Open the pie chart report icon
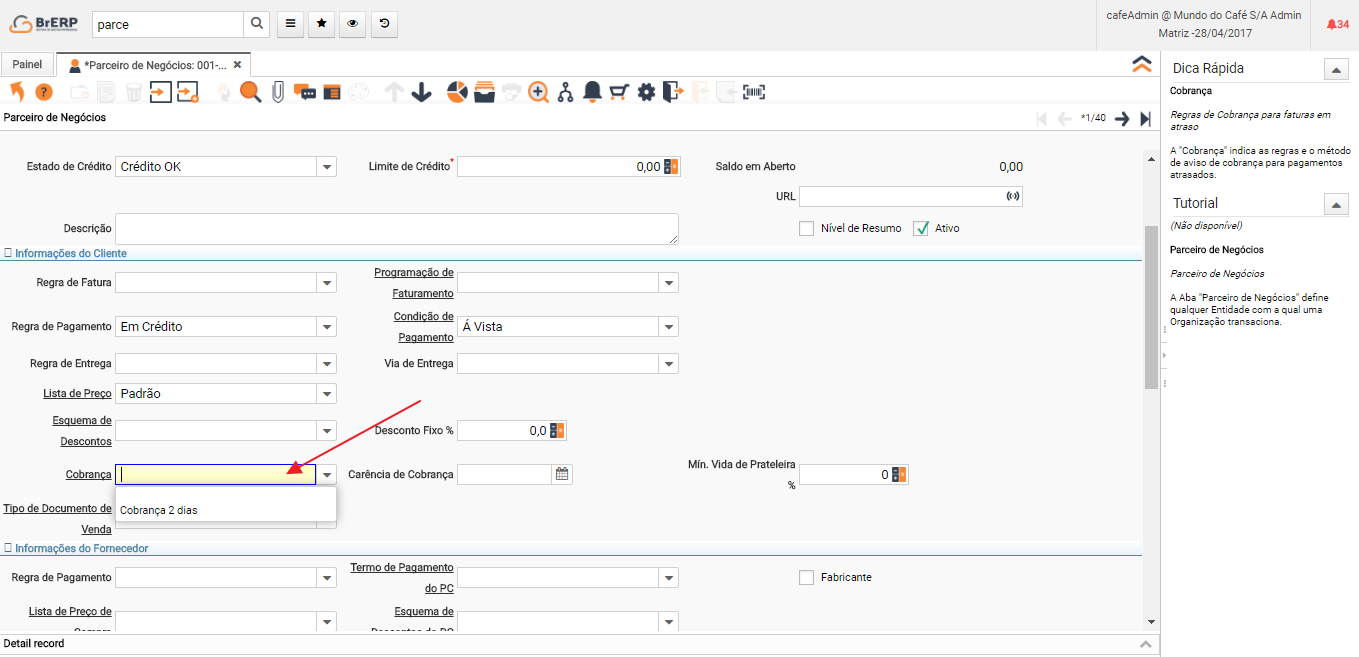This screenshot has width=1359, height=657. click(x=457, y=92)
